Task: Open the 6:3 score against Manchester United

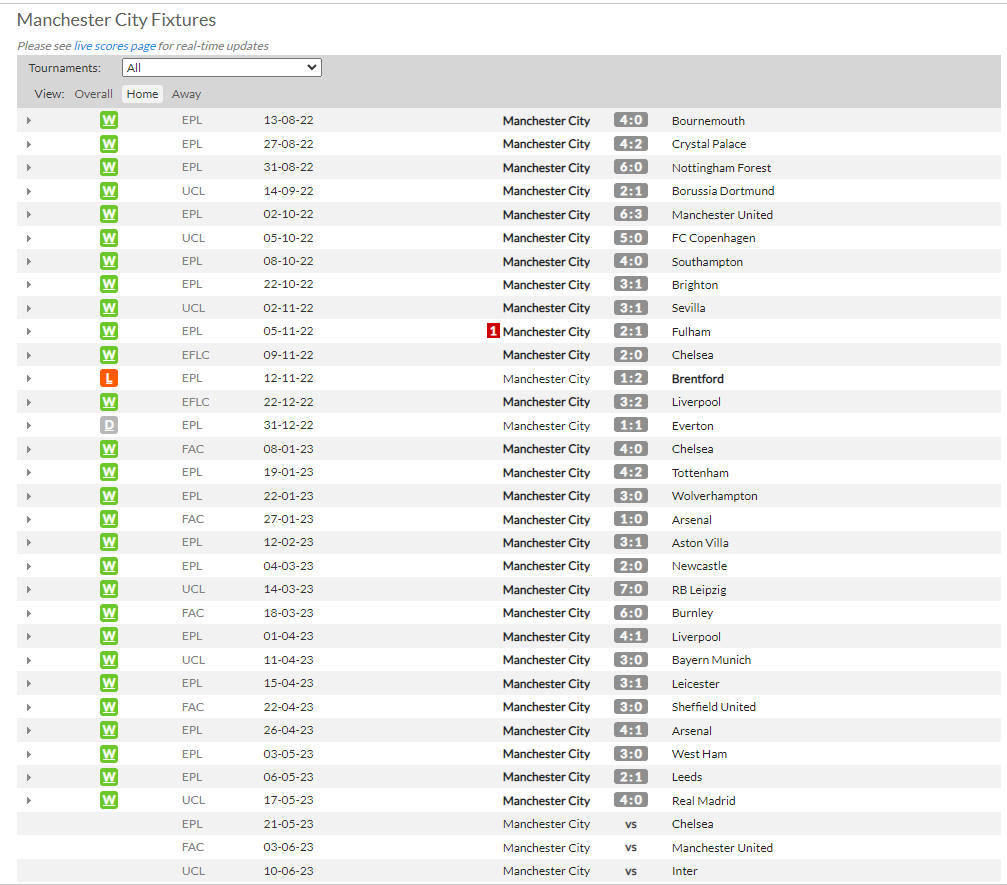Action: (631, 214)
